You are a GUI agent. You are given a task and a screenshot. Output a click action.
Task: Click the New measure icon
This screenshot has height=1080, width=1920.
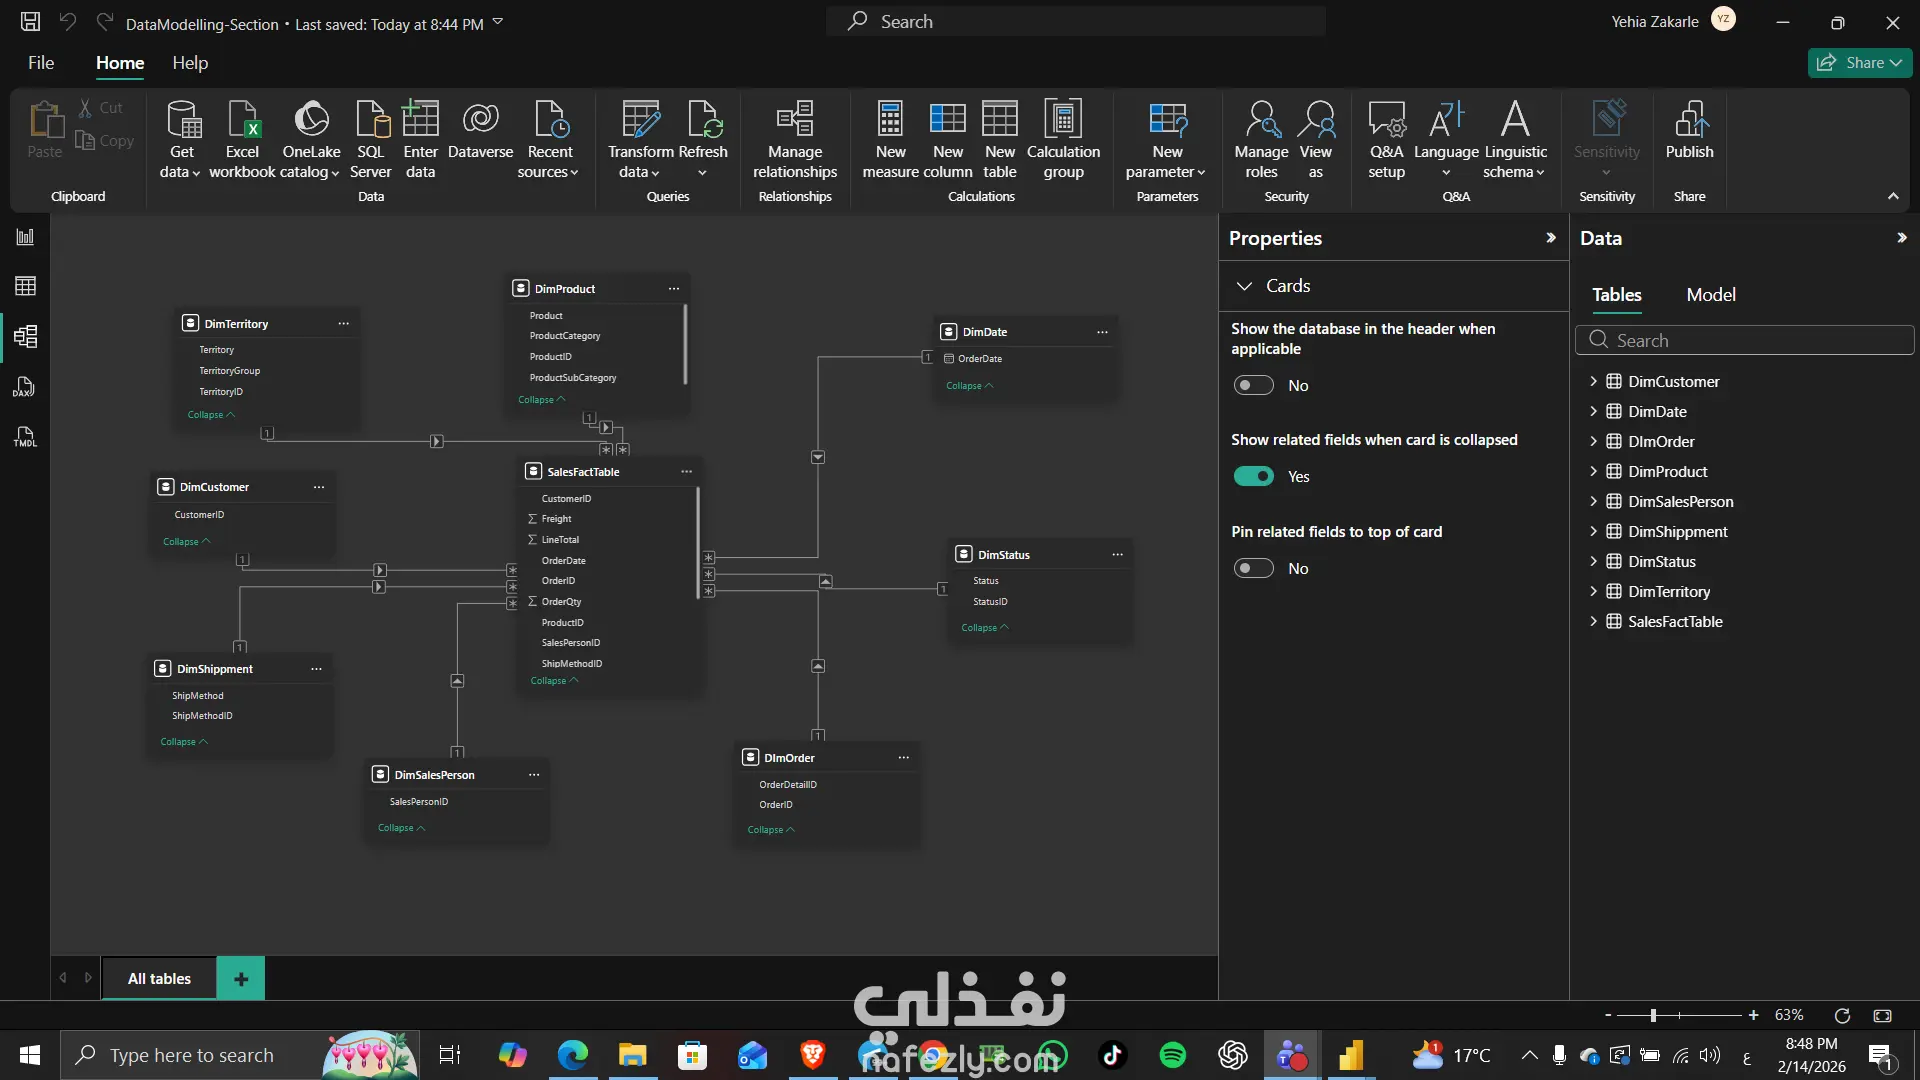pyautogui.click(x=890, y=120)
